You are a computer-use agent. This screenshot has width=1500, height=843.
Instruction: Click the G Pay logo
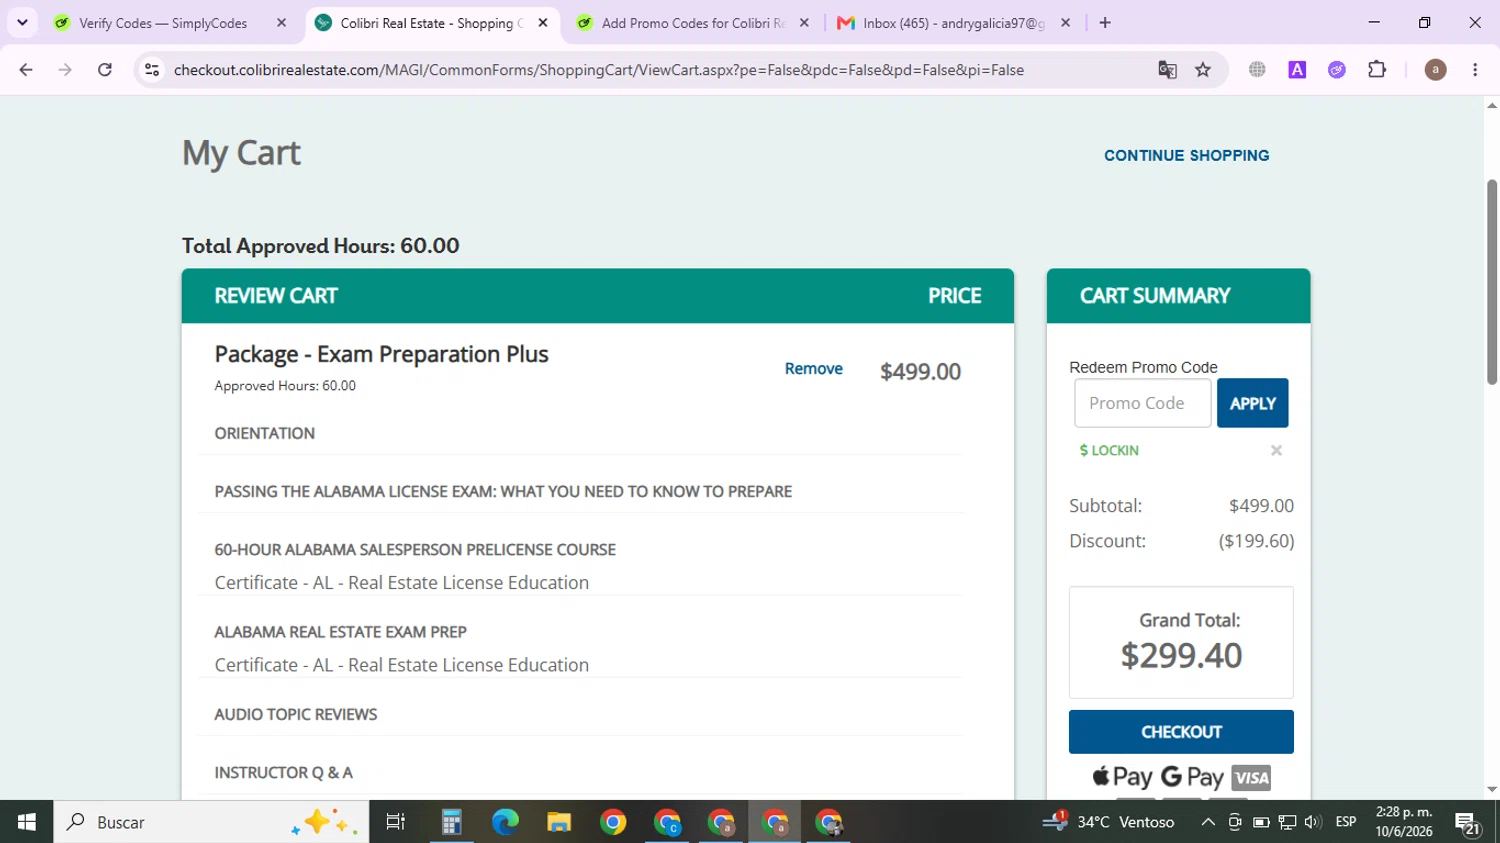tap(1192, 777)
